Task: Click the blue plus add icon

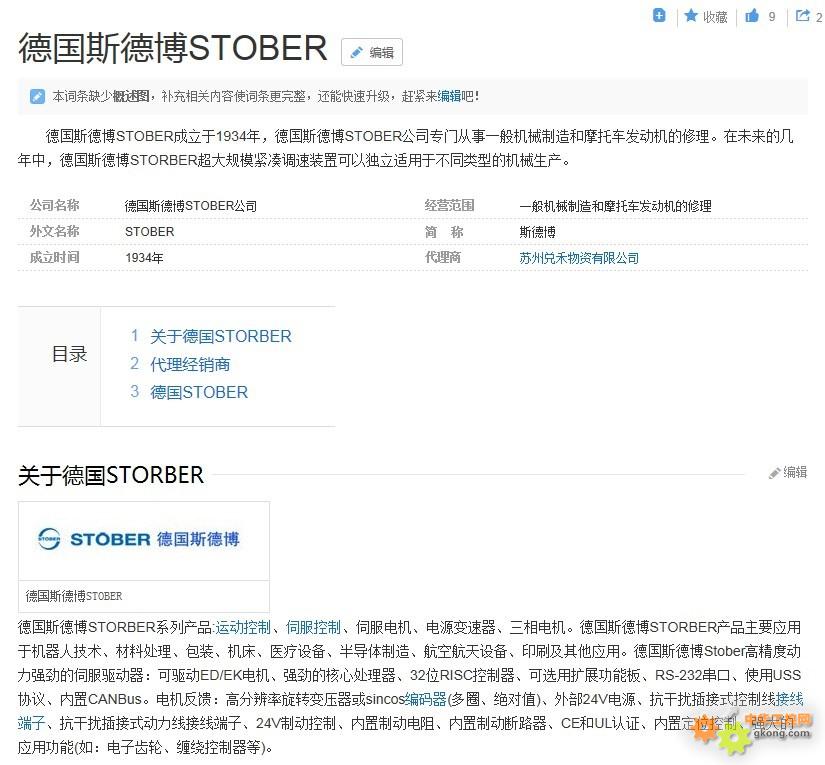Action: click(659, 15)
